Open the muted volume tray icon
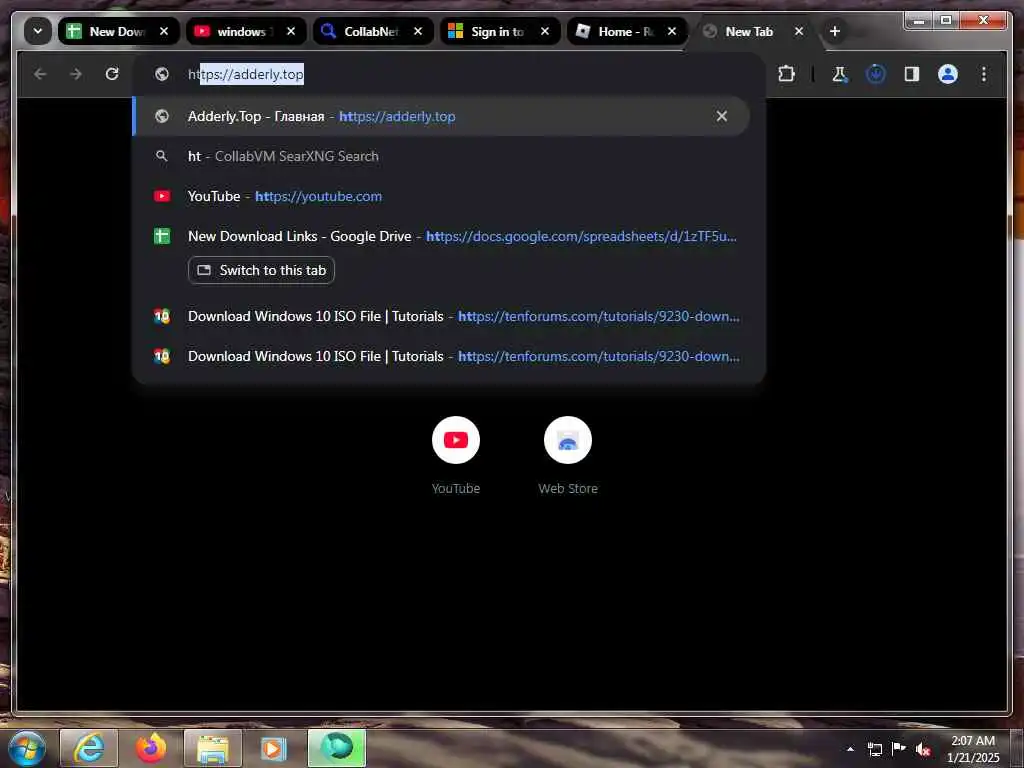 (923, 749)
